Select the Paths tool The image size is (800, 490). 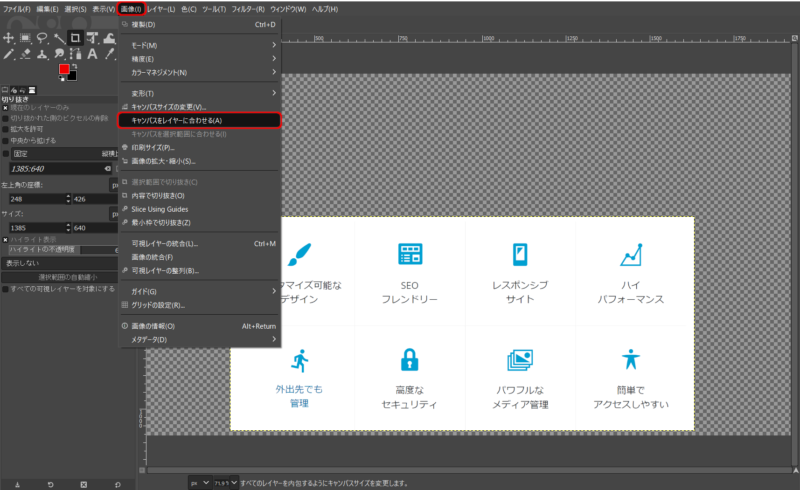click(x=76, y=54)
